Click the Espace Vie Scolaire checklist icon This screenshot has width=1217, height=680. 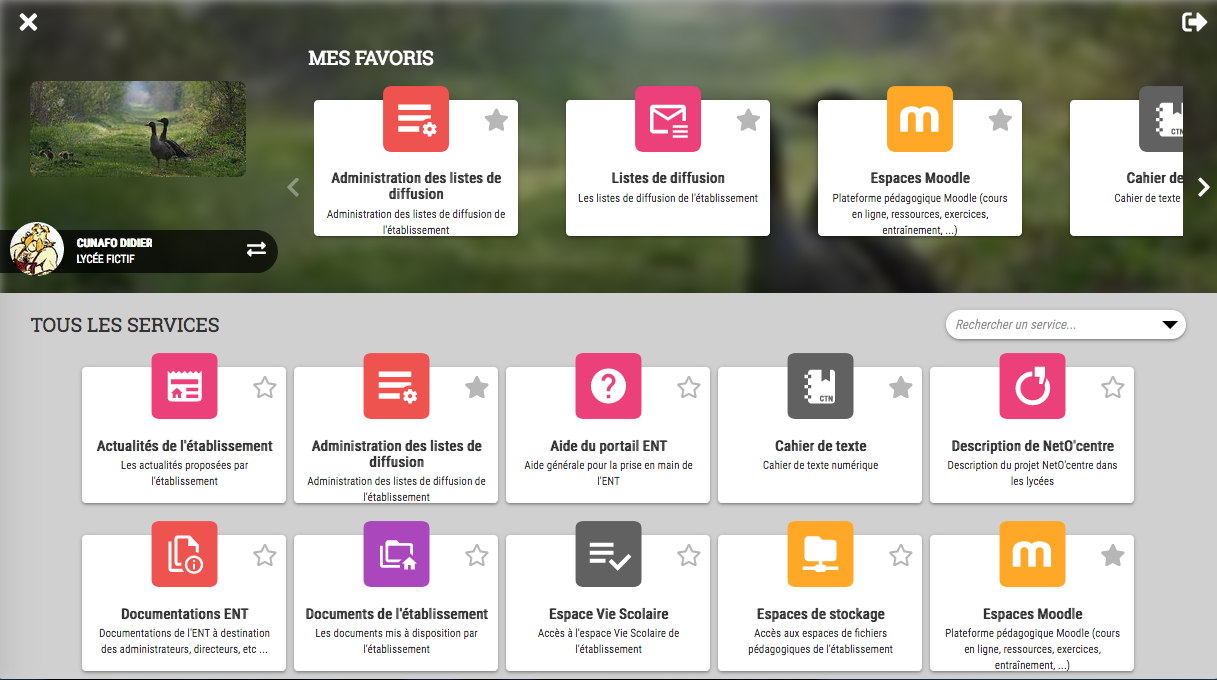[x=608, y=554]
